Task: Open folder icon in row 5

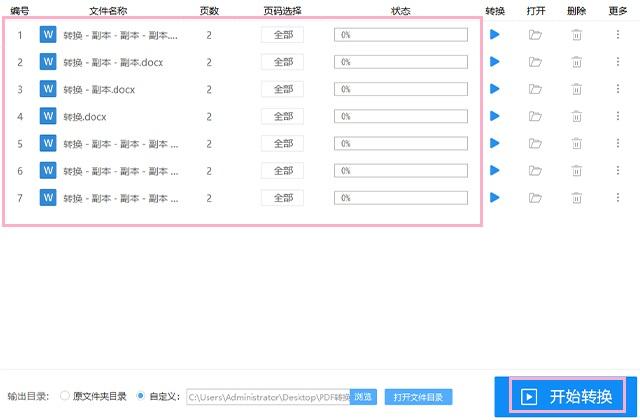Action: (535, 143)
